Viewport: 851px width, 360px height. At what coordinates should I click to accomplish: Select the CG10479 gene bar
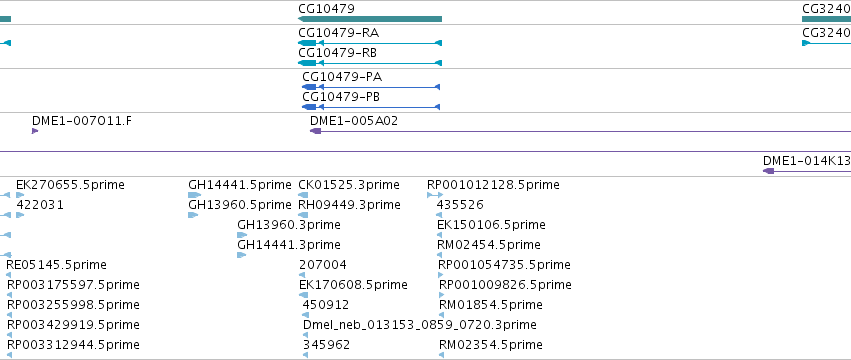pos(370,19)
